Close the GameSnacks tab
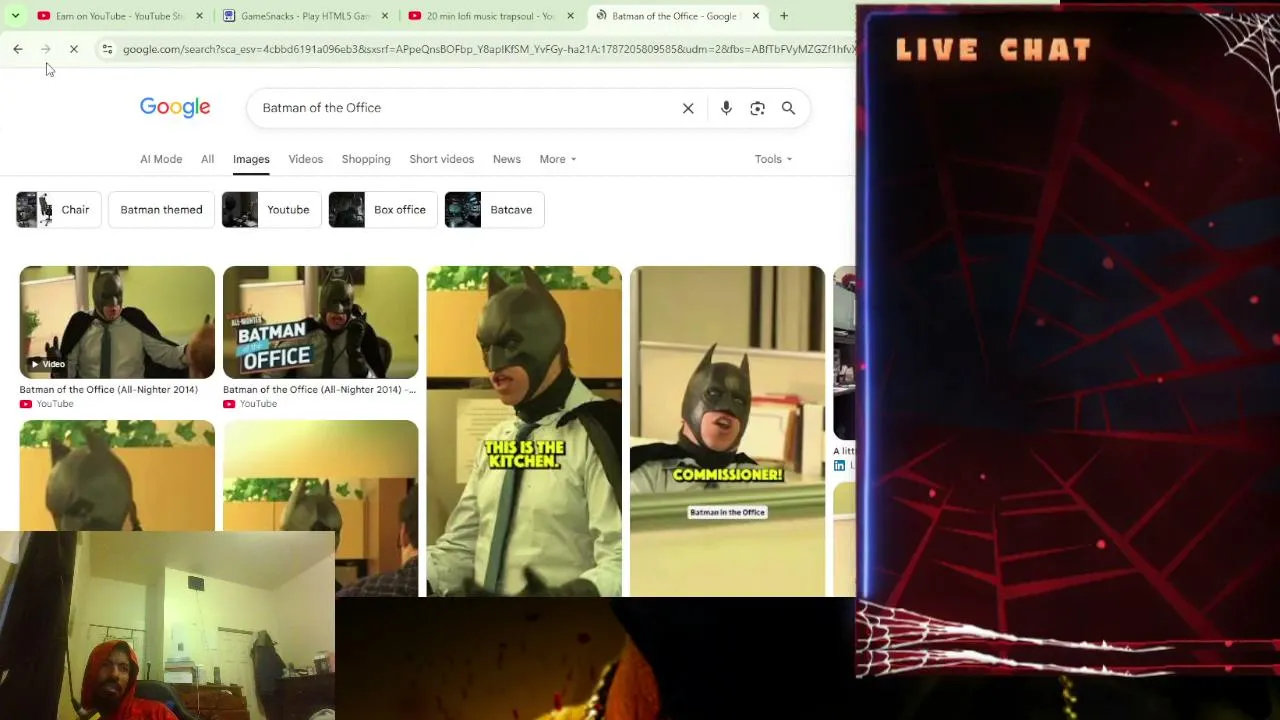This screenshot has width=1280, height=720. point(385,16)
